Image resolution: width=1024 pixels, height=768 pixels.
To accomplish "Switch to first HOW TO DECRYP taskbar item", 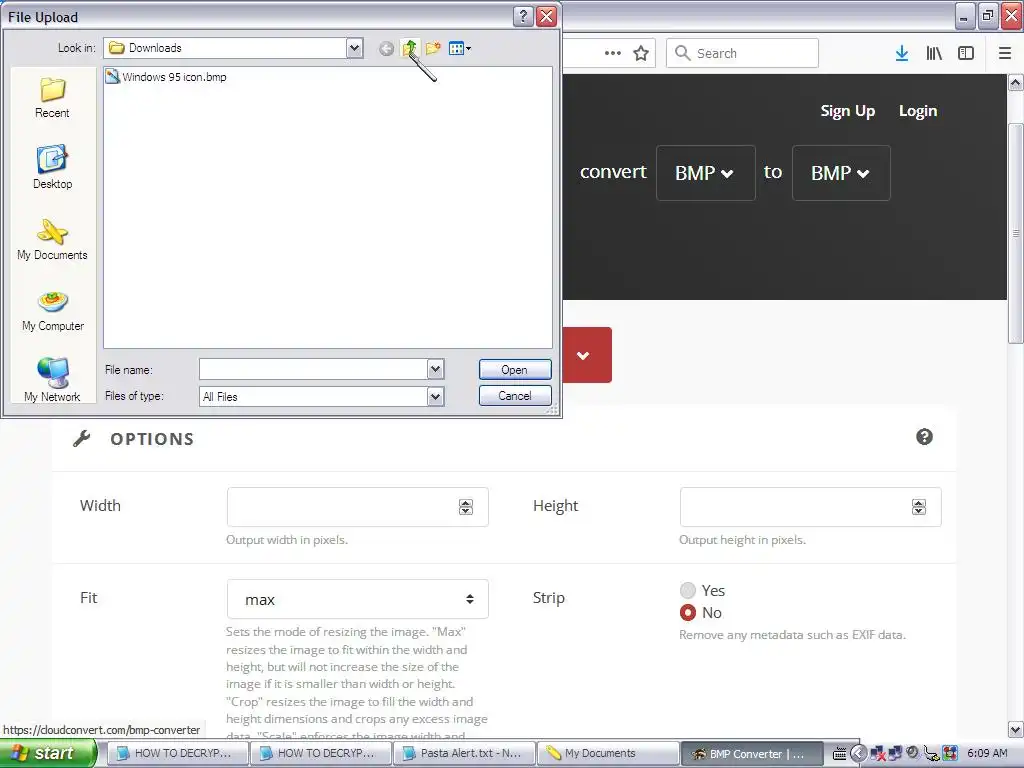I will 176,754.
